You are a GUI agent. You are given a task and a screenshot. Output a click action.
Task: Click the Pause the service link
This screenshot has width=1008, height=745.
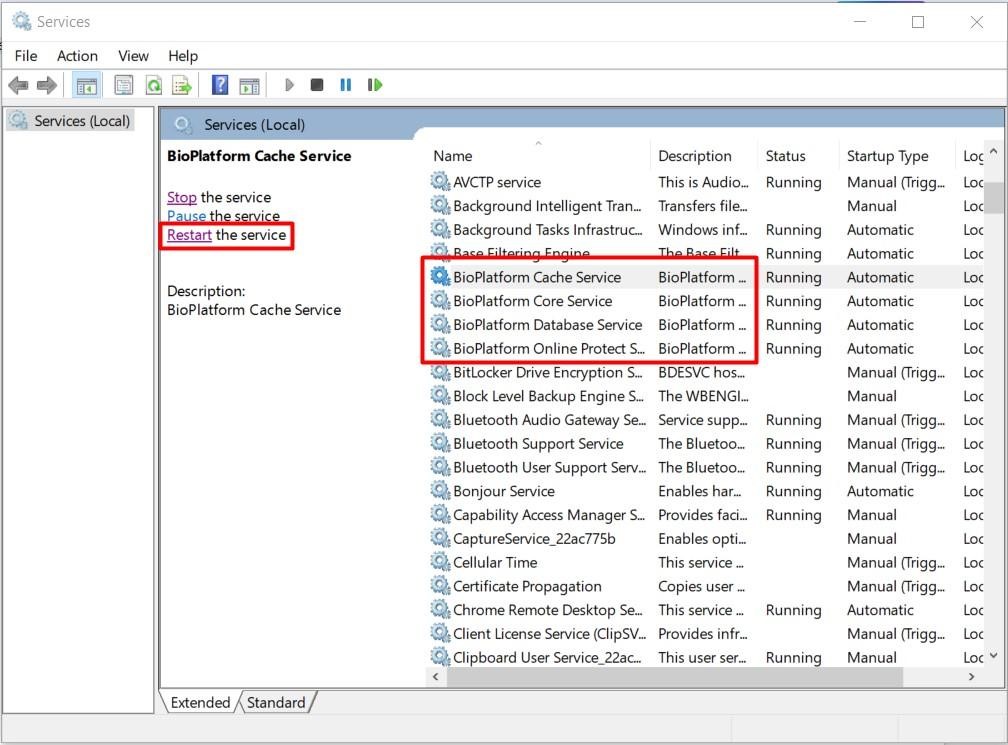(186, 216)
